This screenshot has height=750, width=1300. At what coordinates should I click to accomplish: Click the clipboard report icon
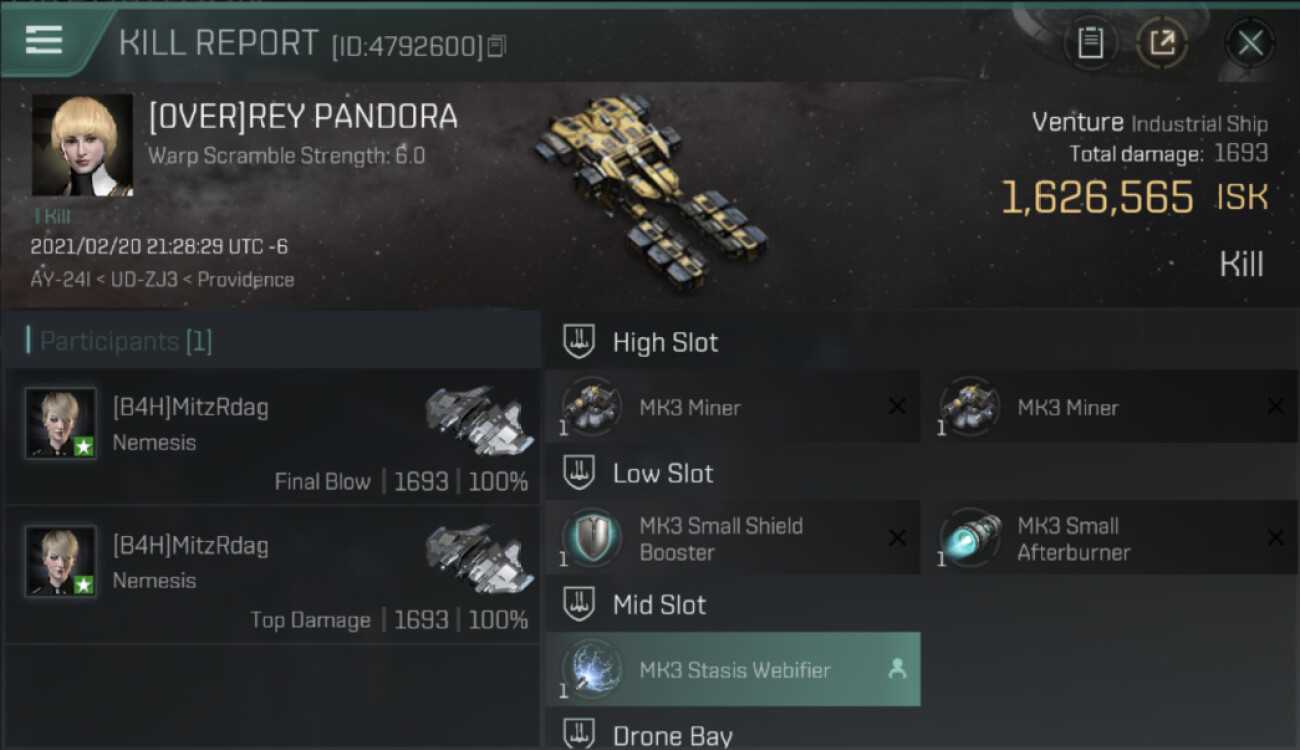pos(1090,43)
